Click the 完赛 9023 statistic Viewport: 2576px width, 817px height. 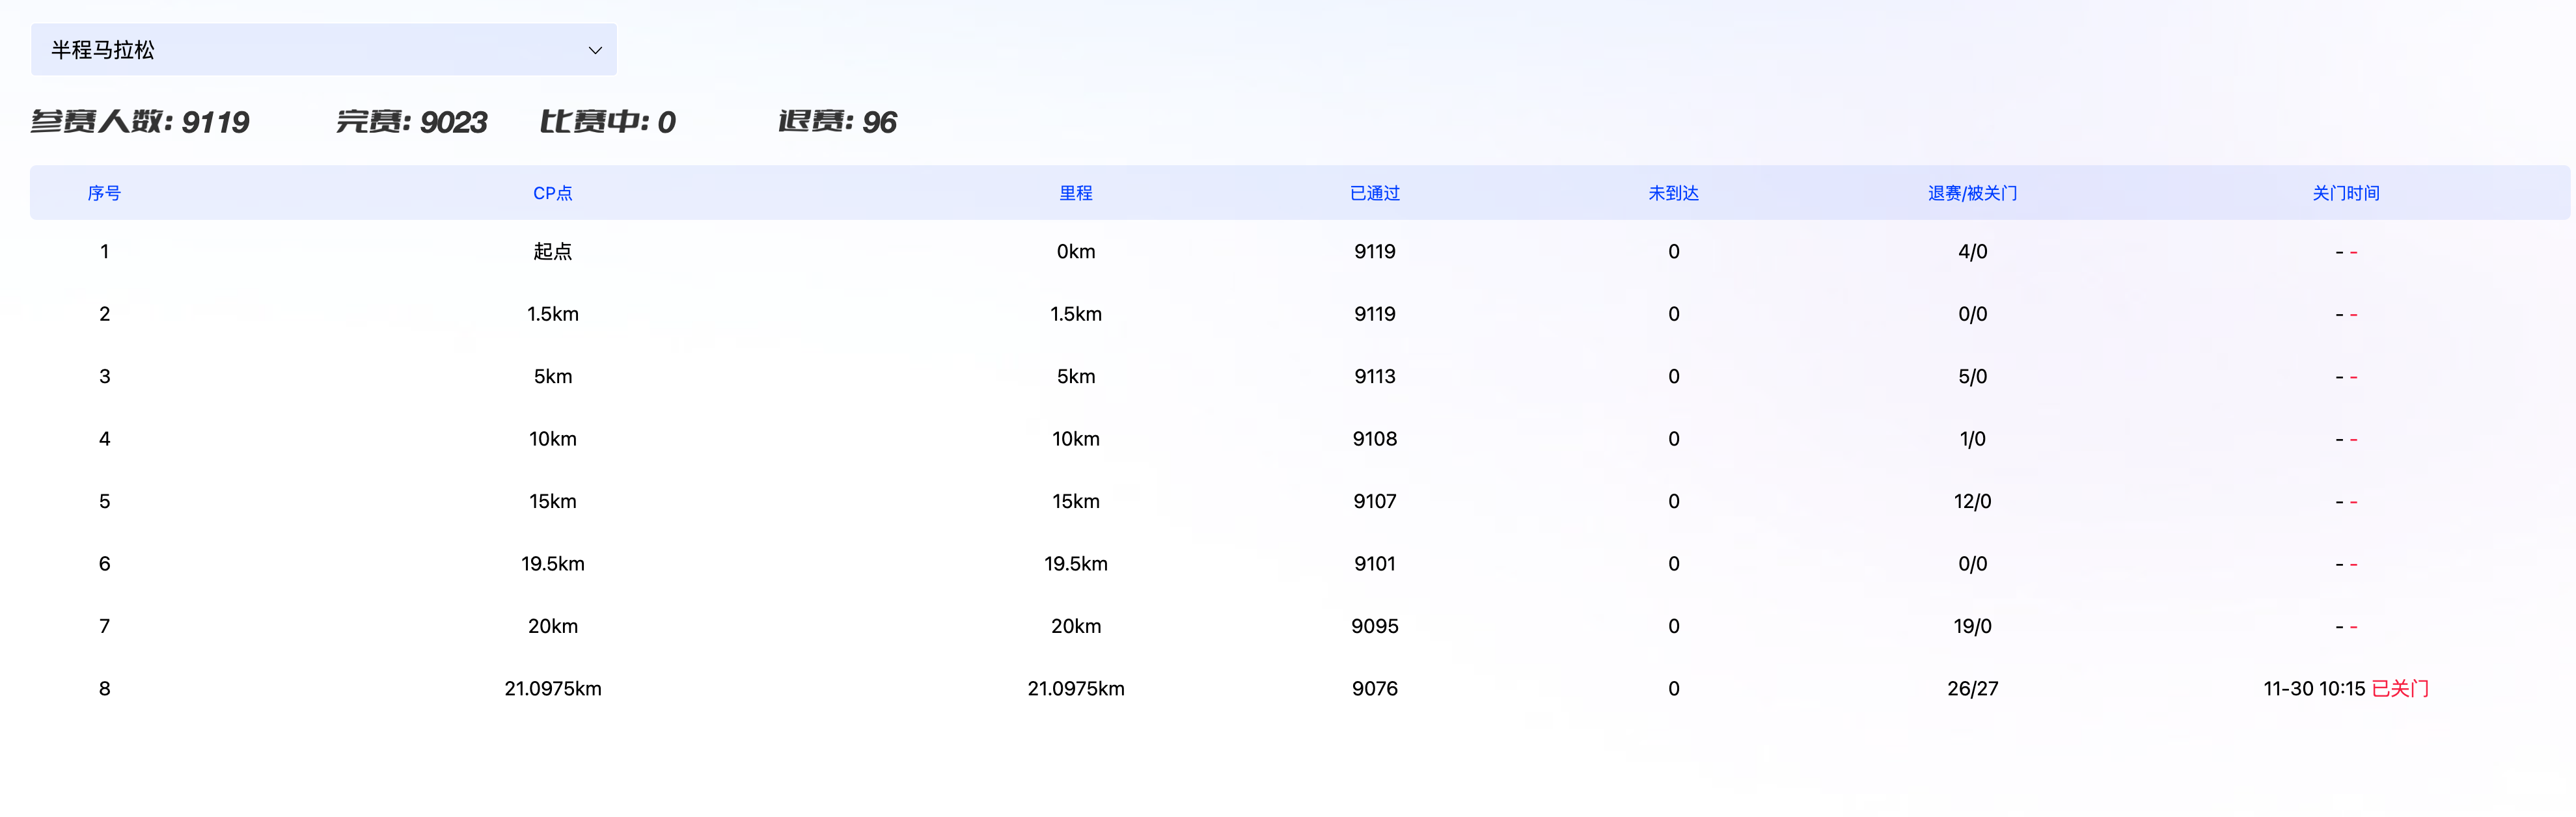pos(411,122)
